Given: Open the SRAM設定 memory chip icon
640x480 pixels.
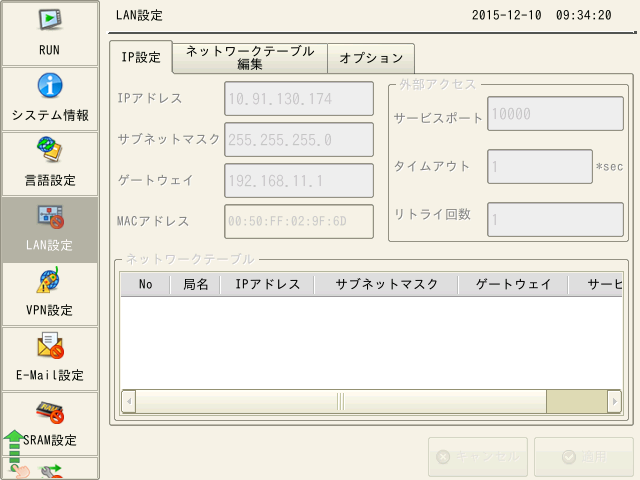Looking at the screenshot, I should (50, 411).
